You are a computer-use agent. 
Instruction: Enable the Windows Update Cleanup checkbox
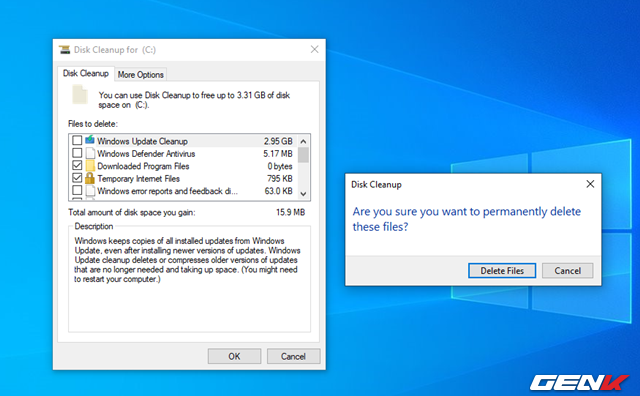(x=77, y=140)
